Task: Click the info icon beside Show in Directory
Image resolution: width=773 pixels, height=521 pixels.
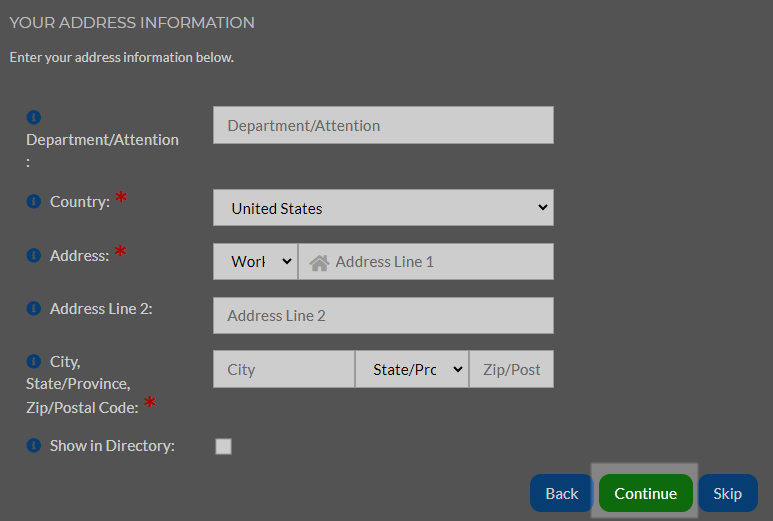Action: coord(34,446)
